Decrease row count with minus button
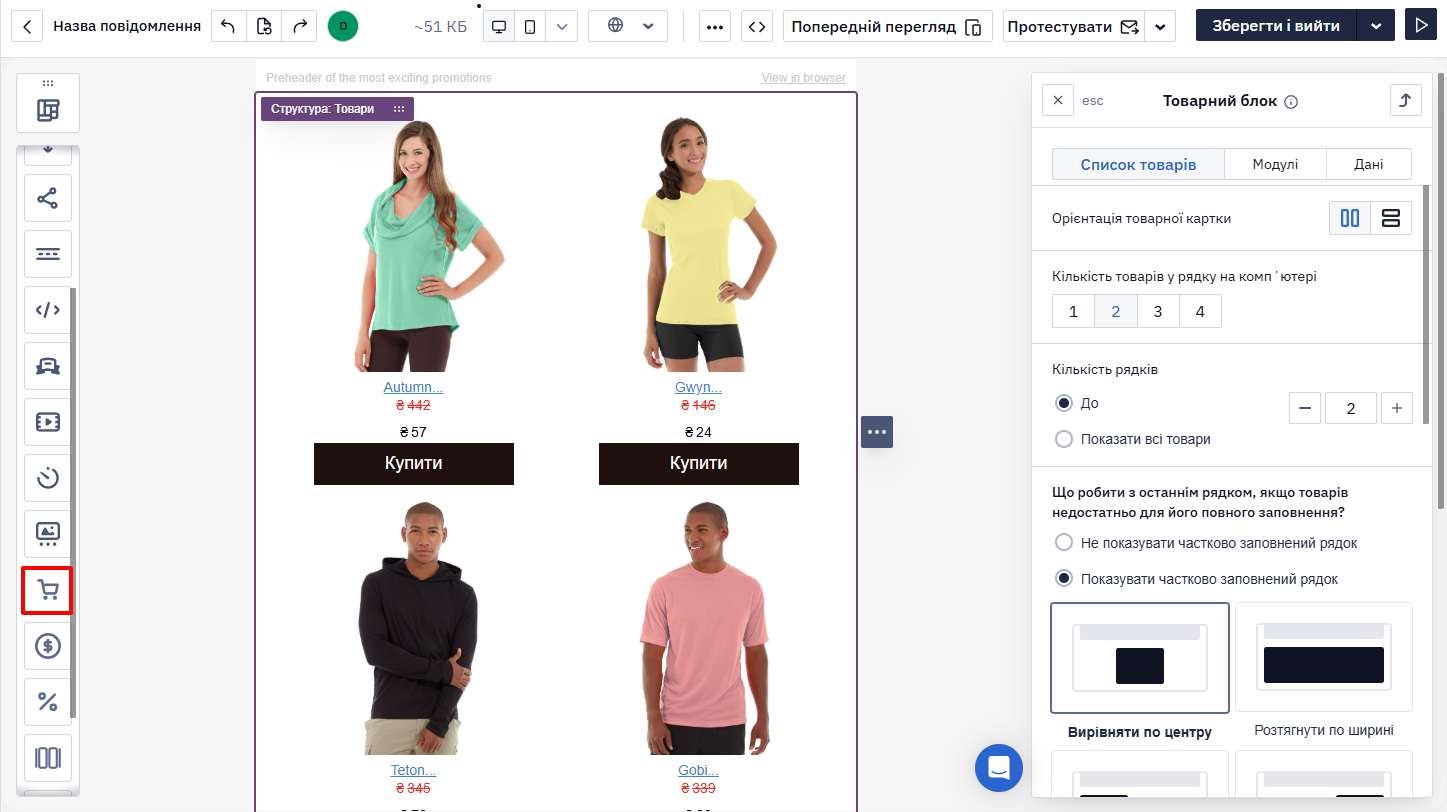 pos(1305,408)
